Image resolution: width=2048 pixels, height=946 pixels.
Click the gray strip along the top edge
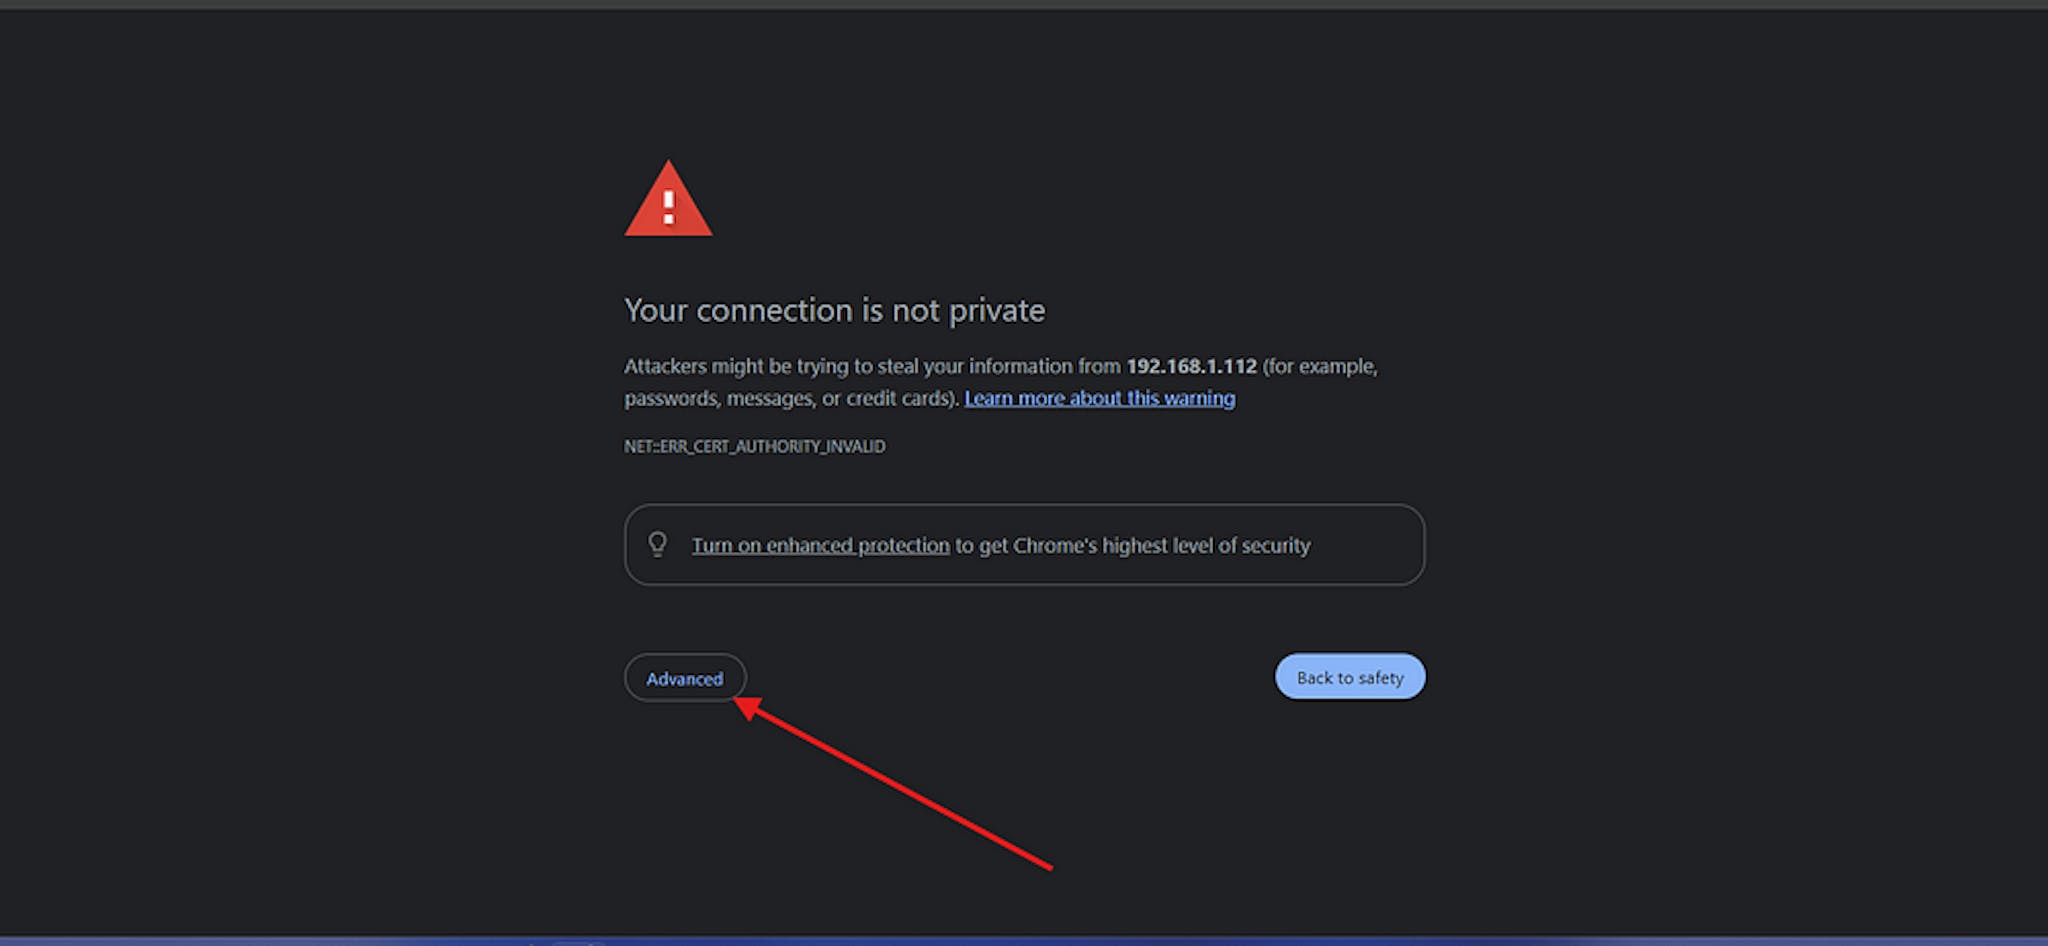point(1024,4)
